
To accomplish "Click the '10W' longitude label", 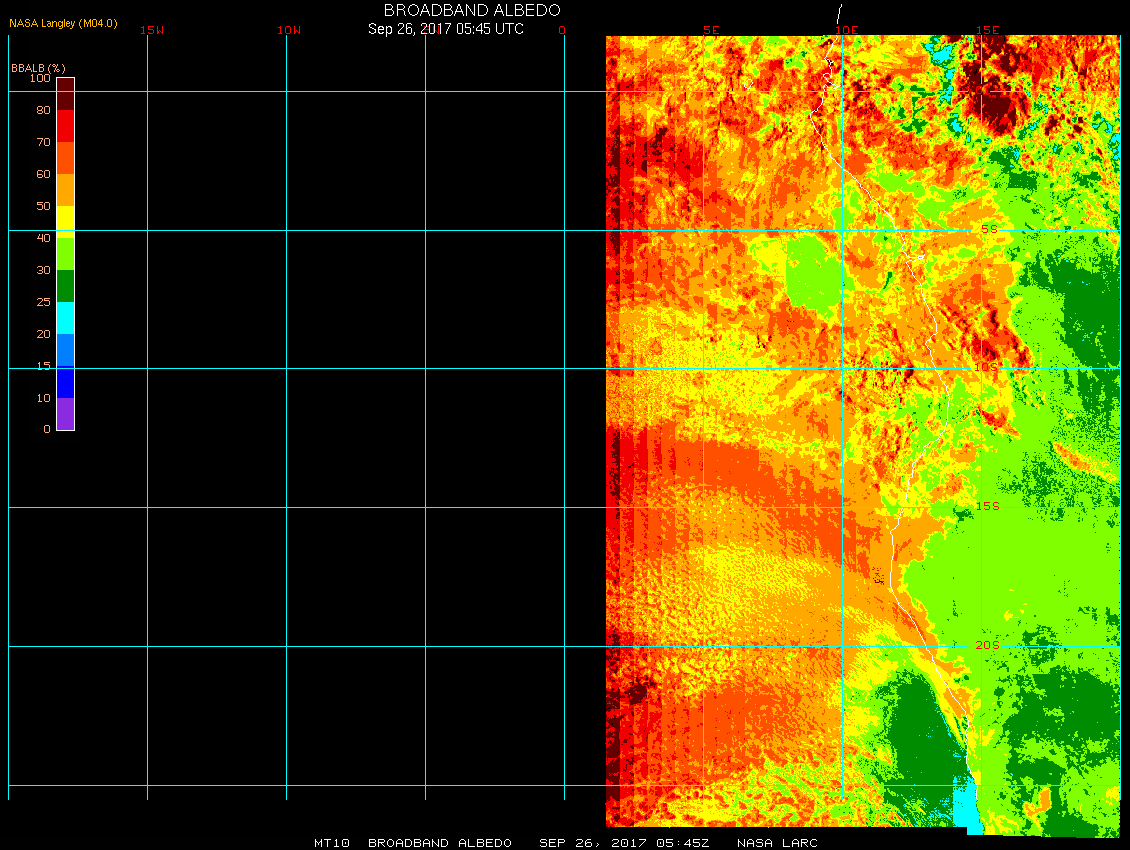I will tap(289, 30).
